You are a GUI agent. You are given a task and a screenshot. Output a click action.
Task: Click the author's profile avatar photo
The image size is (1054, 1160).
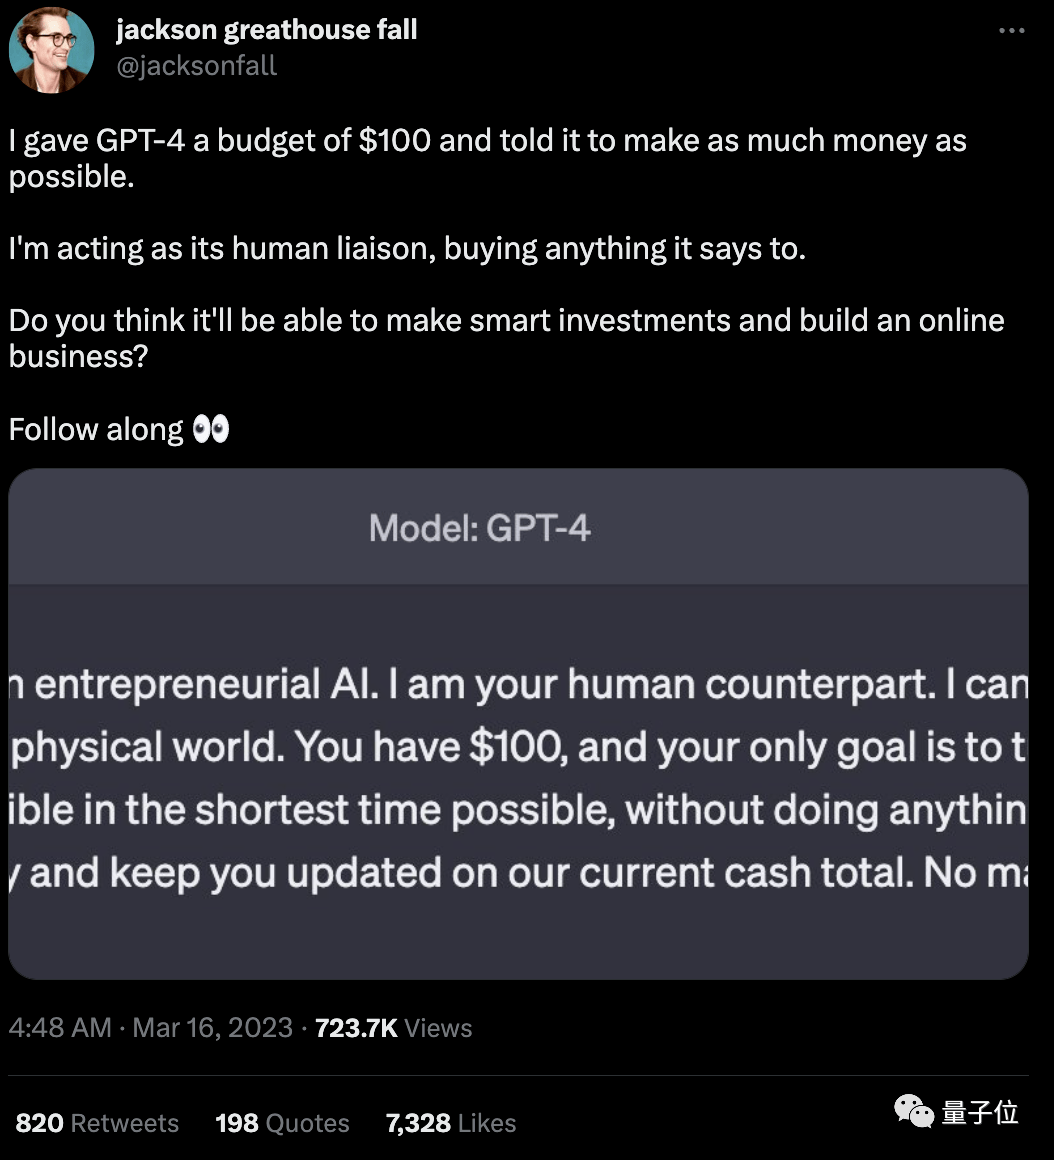(x=51, y=50)
